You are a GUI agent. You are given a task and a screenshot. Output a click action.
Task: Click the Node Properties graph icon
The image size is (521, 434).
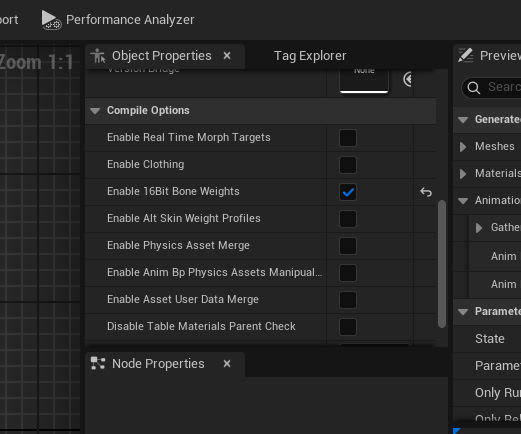pos(98,364)
